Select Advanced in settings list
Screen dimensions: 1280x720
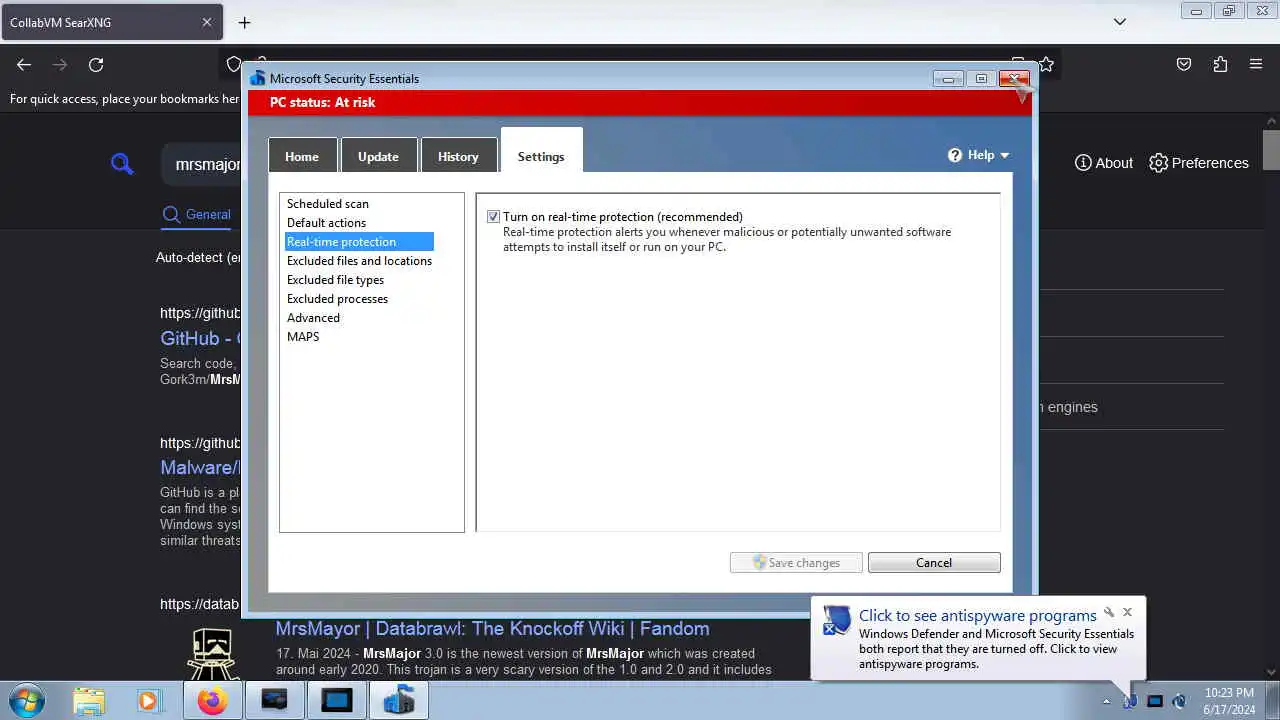point(313,318)
